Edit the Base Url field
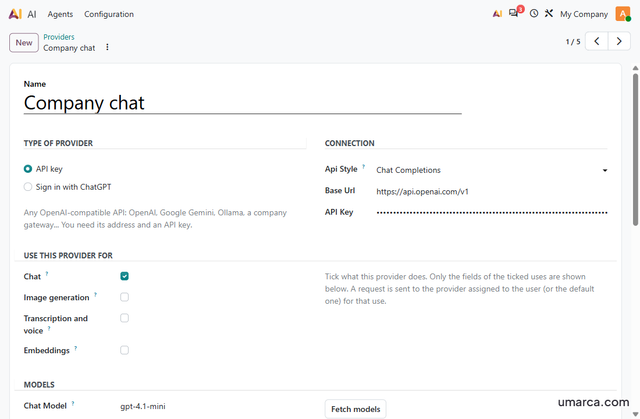The height and width of the screenshot is (419, 640). point(492,191)
